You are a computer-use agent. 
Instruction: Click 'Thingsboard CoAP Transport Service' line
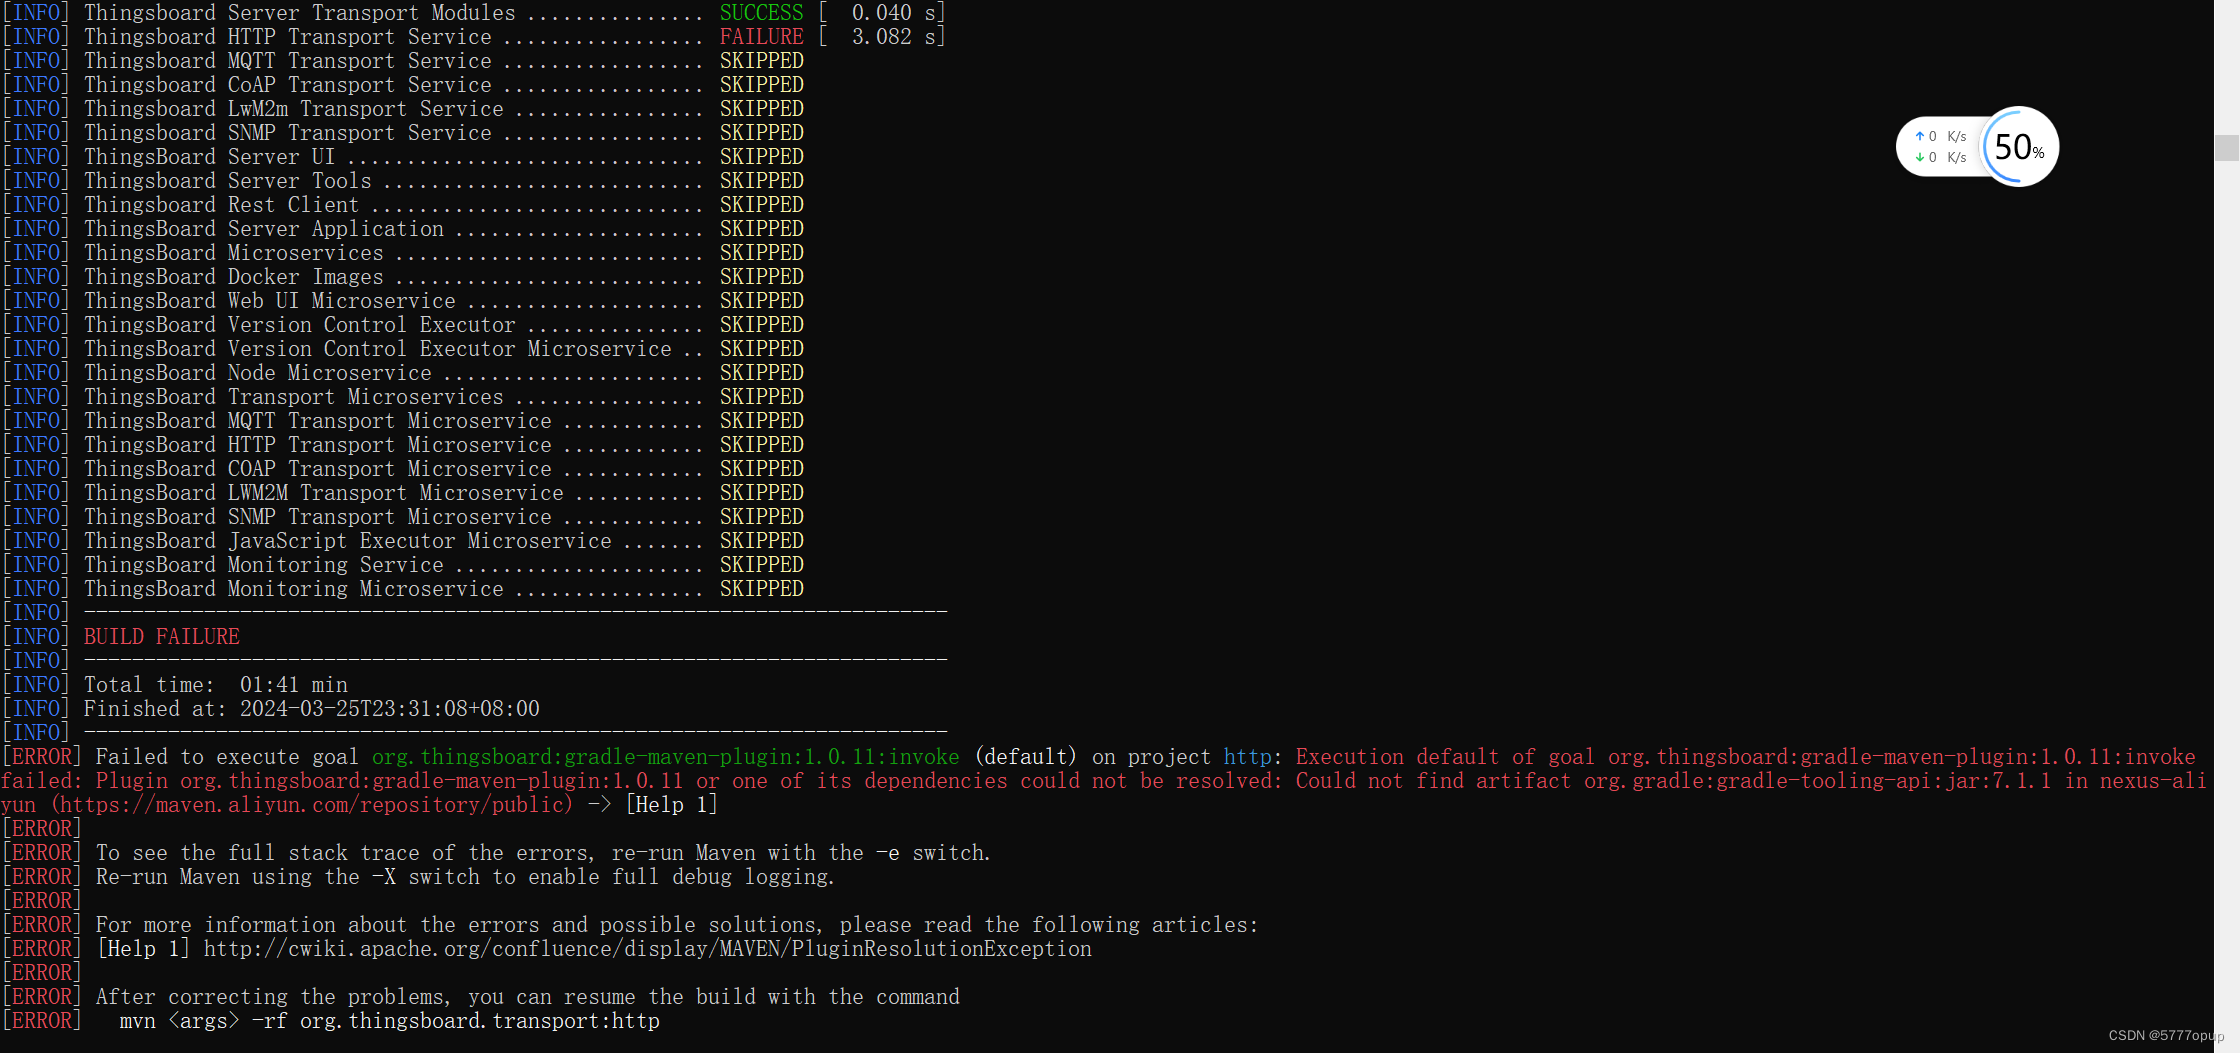[403, 85]
